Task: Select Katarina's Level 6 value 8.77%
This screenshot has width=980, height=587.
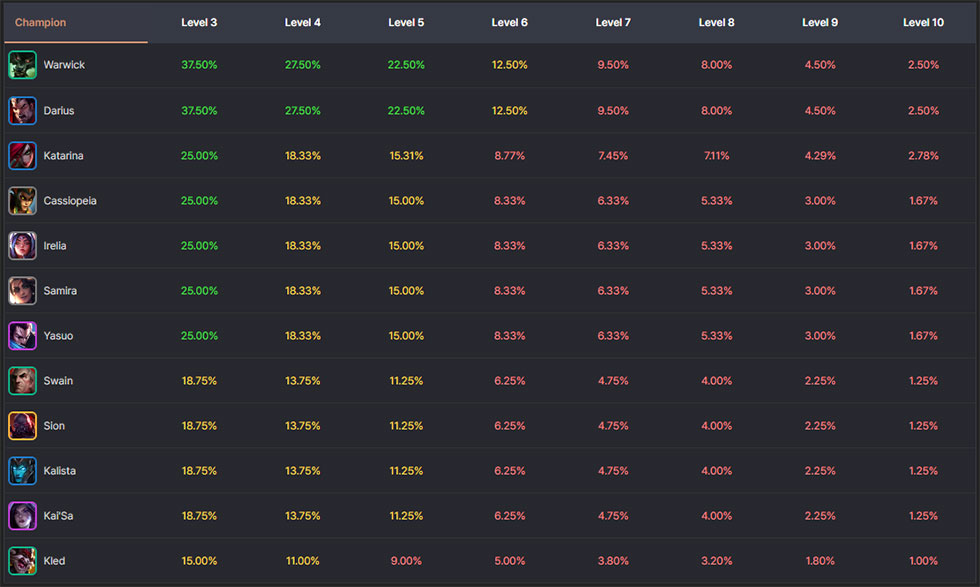Action: (x=509, y=156)
